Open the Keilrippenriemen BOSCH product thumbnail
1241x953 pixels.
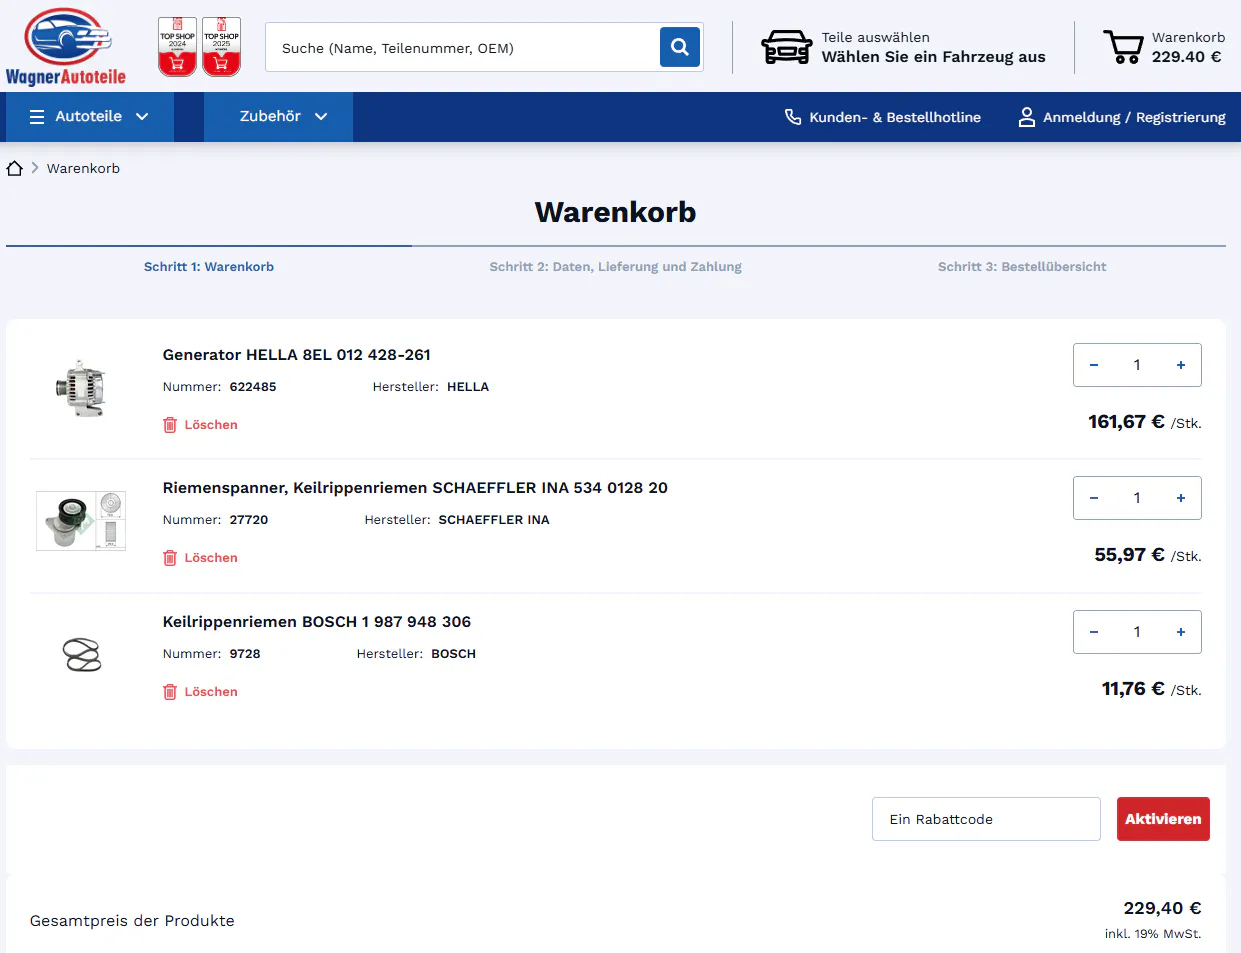82,655
